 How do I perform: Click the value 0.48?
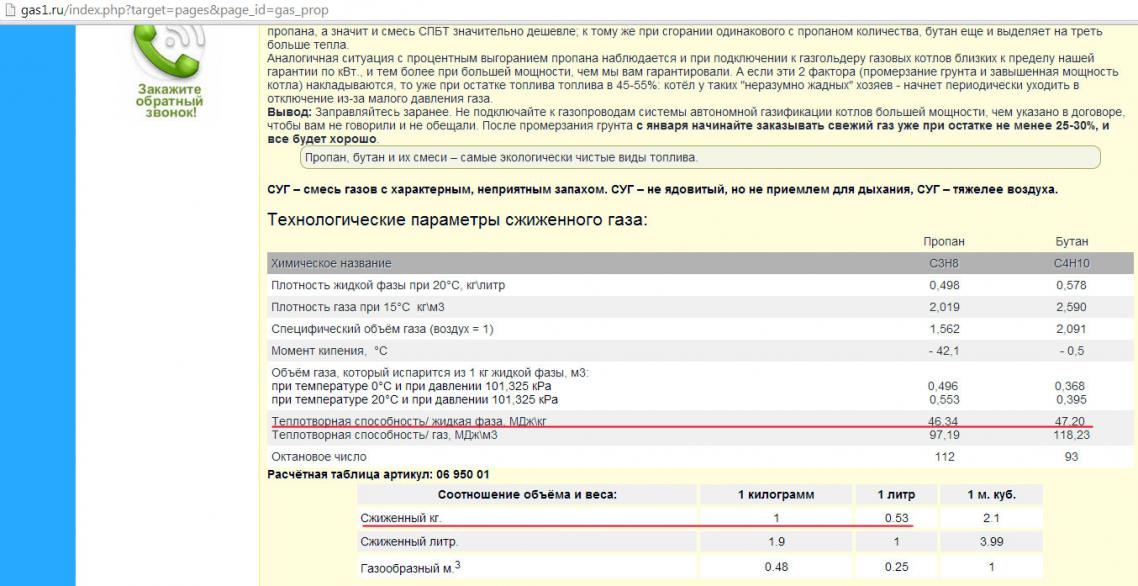pyautogui.click(x=776, y=567)
